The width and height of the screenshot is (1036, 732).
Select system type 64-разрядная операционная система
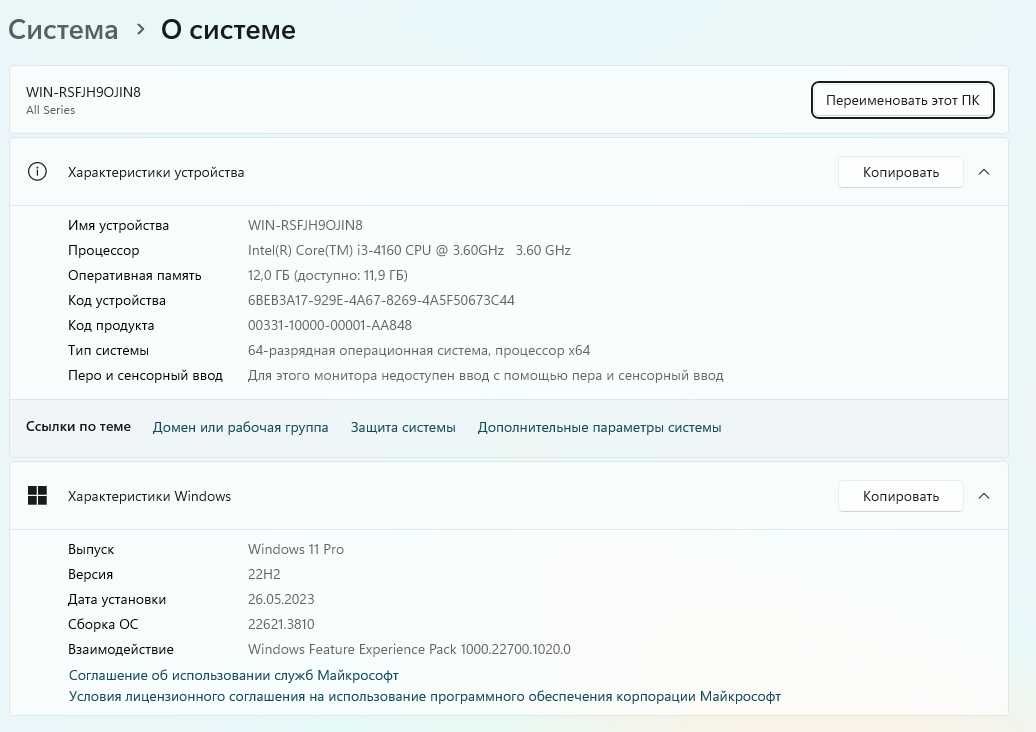pos(419,351)
